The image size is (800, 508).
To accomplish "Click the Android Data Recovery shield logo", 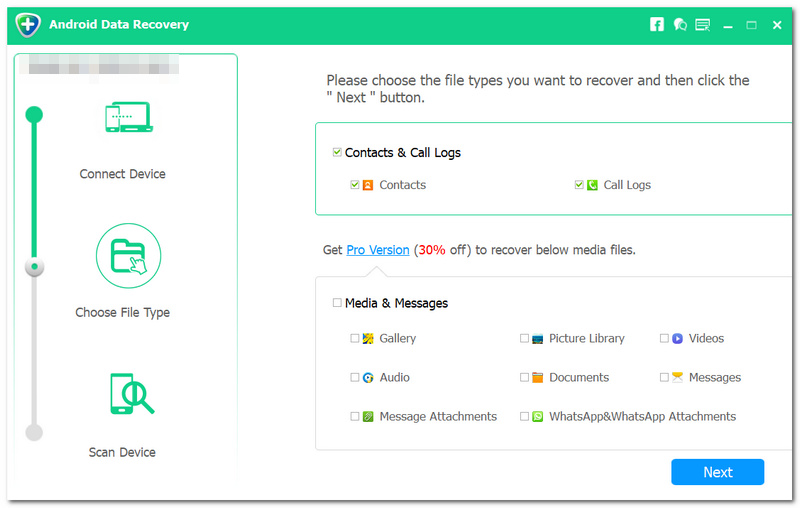I will pyautogui.click(x=28, y=24).
